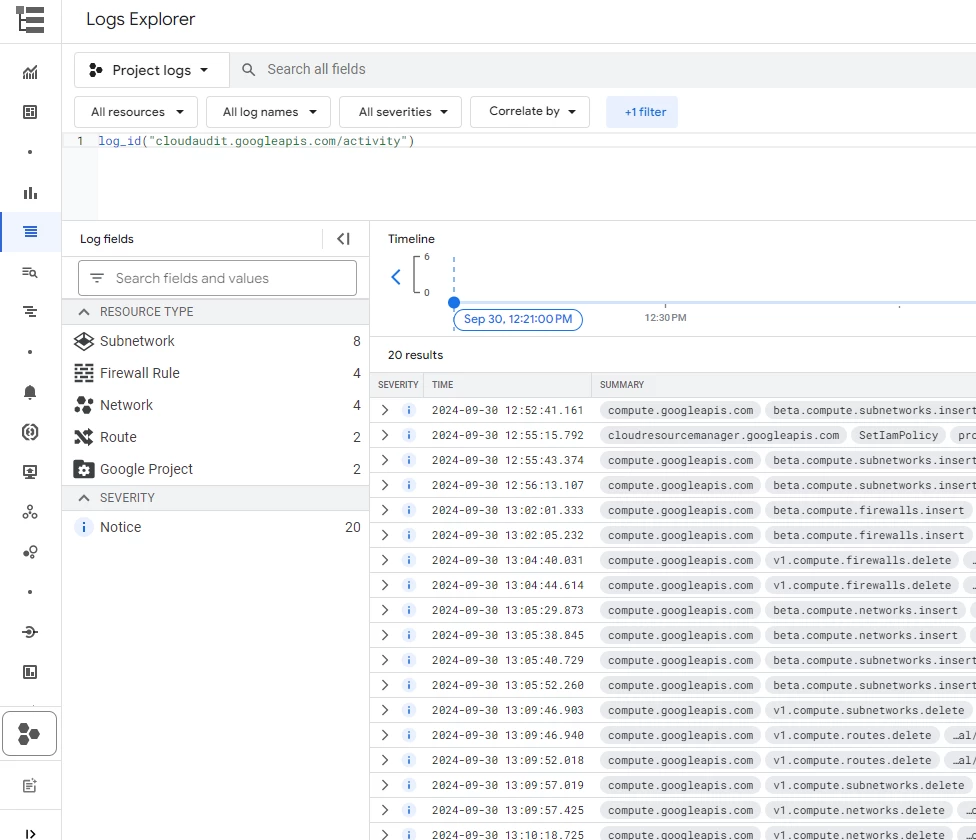
Task: Expand the sidebar with bottom arrow icon
Action: 30,834
